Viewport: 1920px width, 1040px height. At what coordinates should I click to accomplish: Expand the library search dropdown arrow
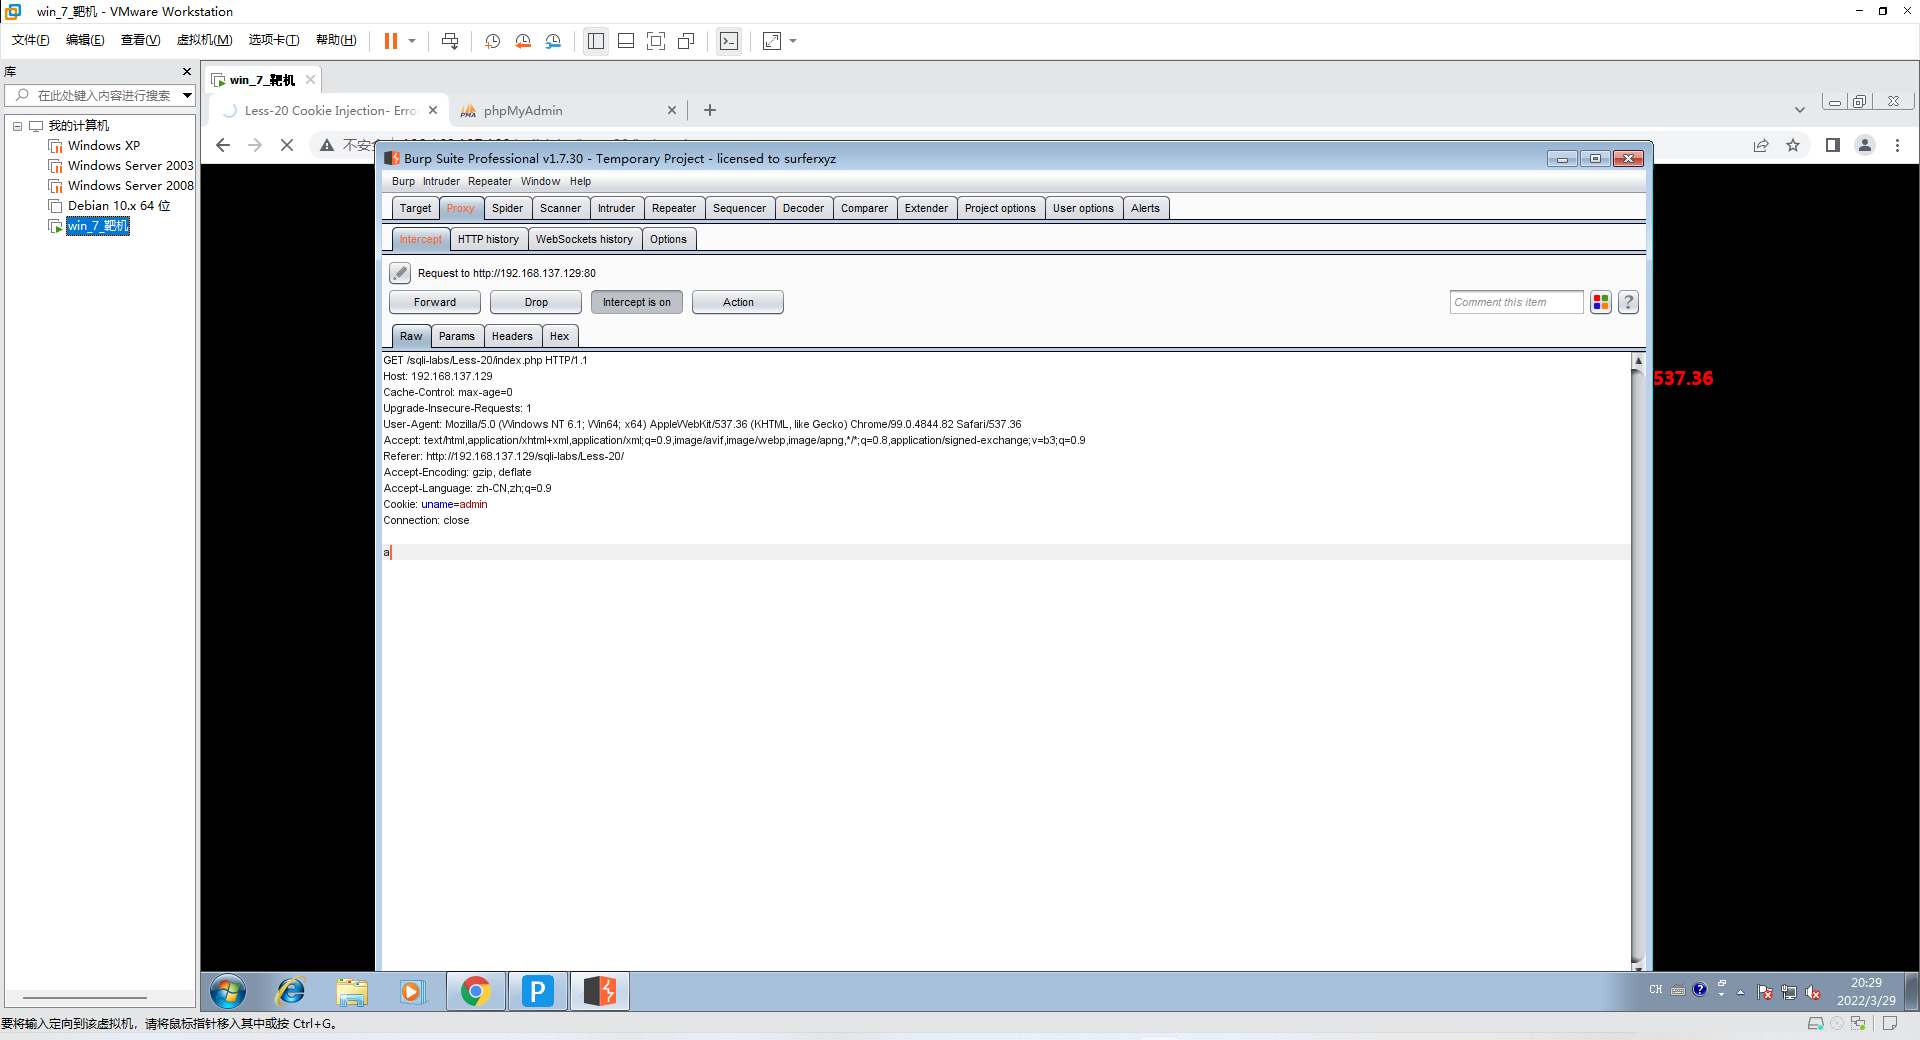pyautogui.click(x=187, y=95)
